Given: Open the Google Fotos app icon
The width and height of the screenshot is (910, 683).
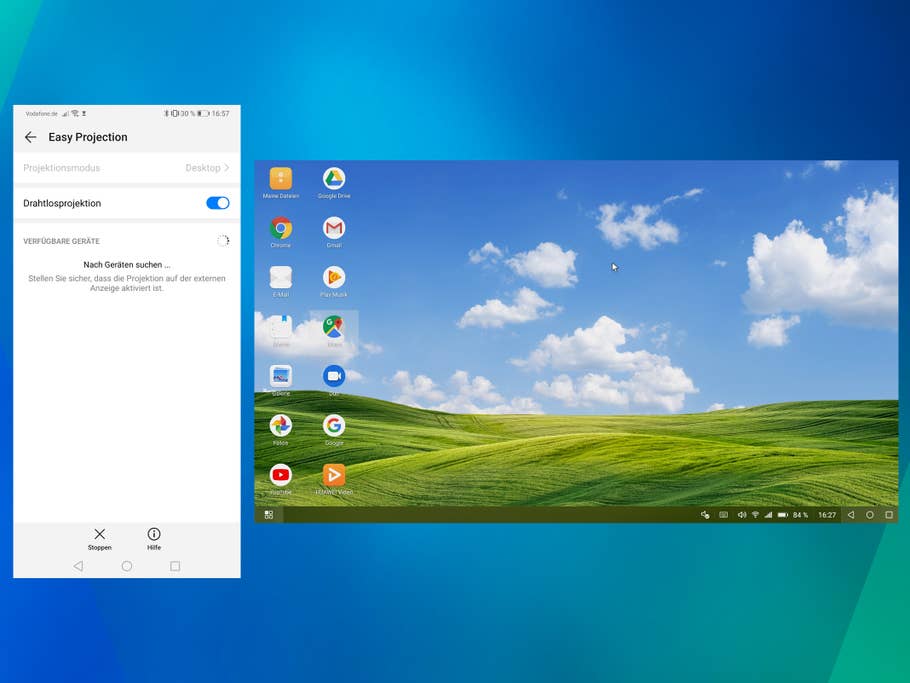Looking at the screenshot, I should (x=281, y=425).
